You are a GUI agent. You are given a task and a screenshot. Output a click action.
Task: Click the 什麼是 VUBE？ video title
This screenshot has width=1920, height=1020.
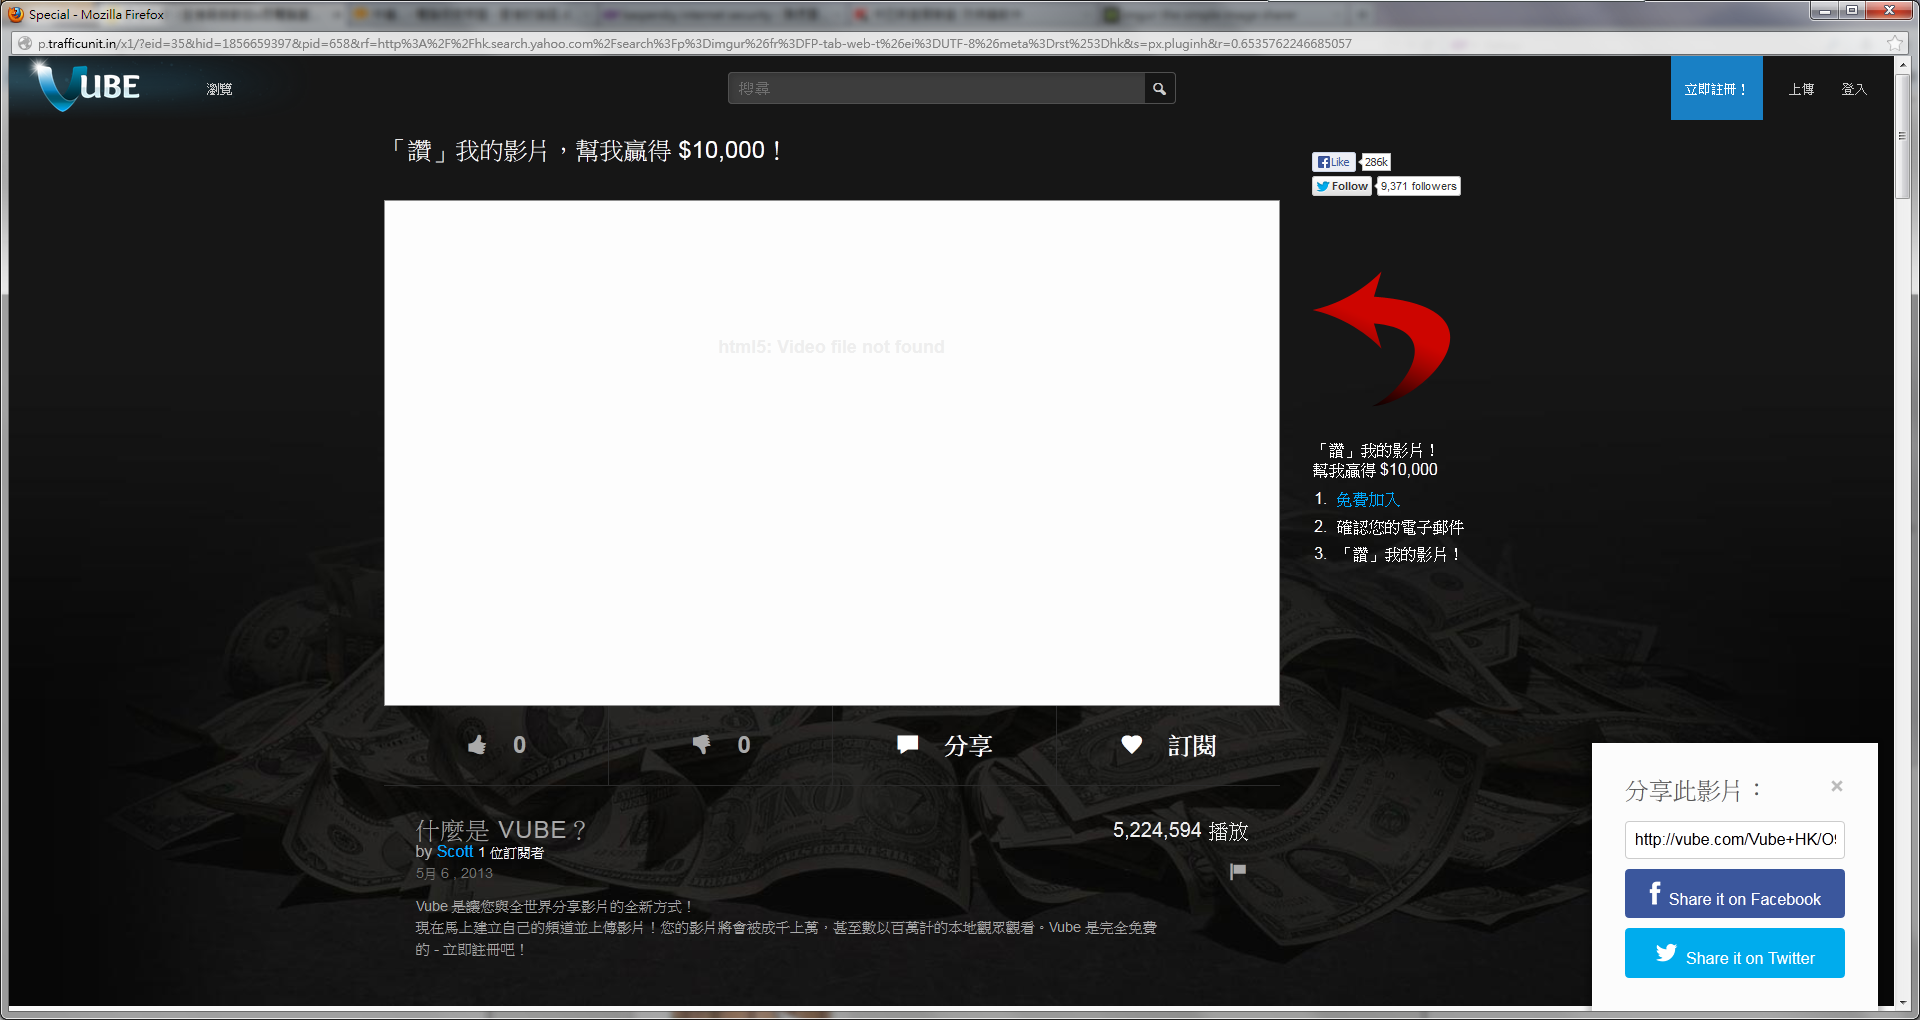click(501, 830)
